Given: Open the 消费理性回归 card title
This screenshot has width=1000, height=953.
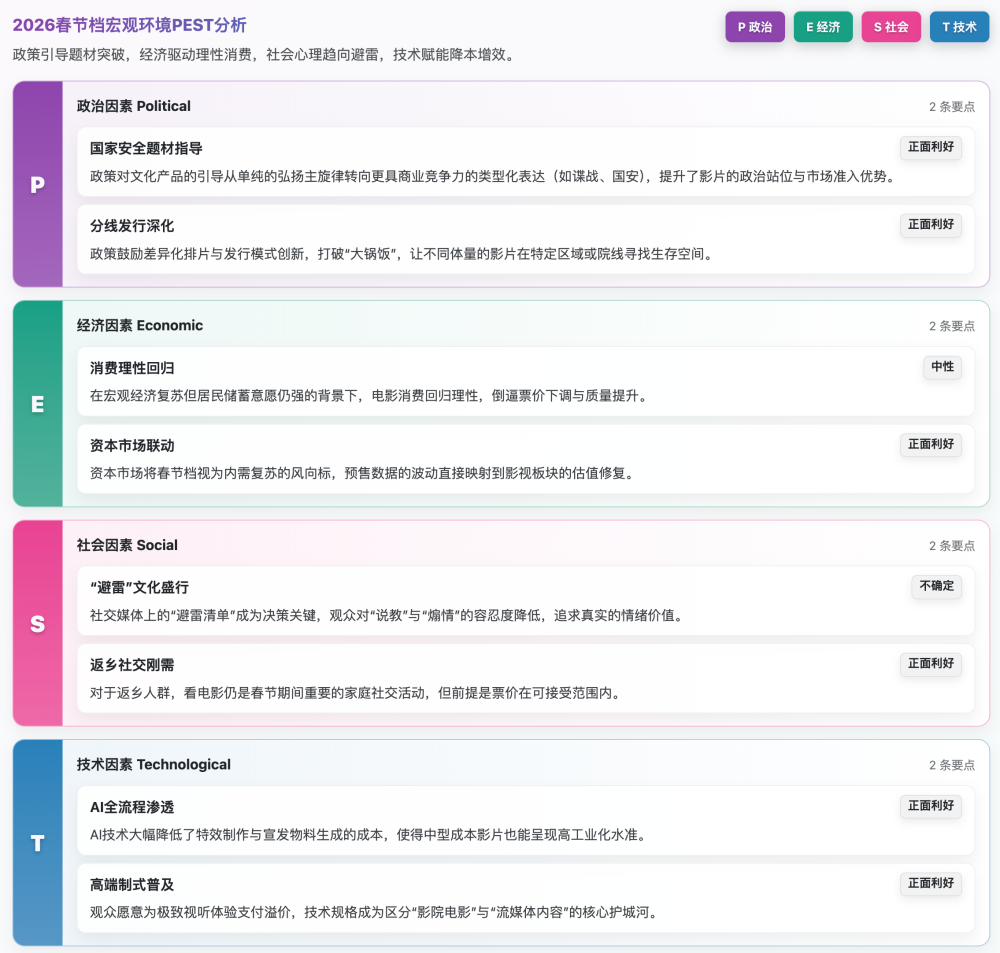Looking at the screenshot, I should tap(132, 368).
